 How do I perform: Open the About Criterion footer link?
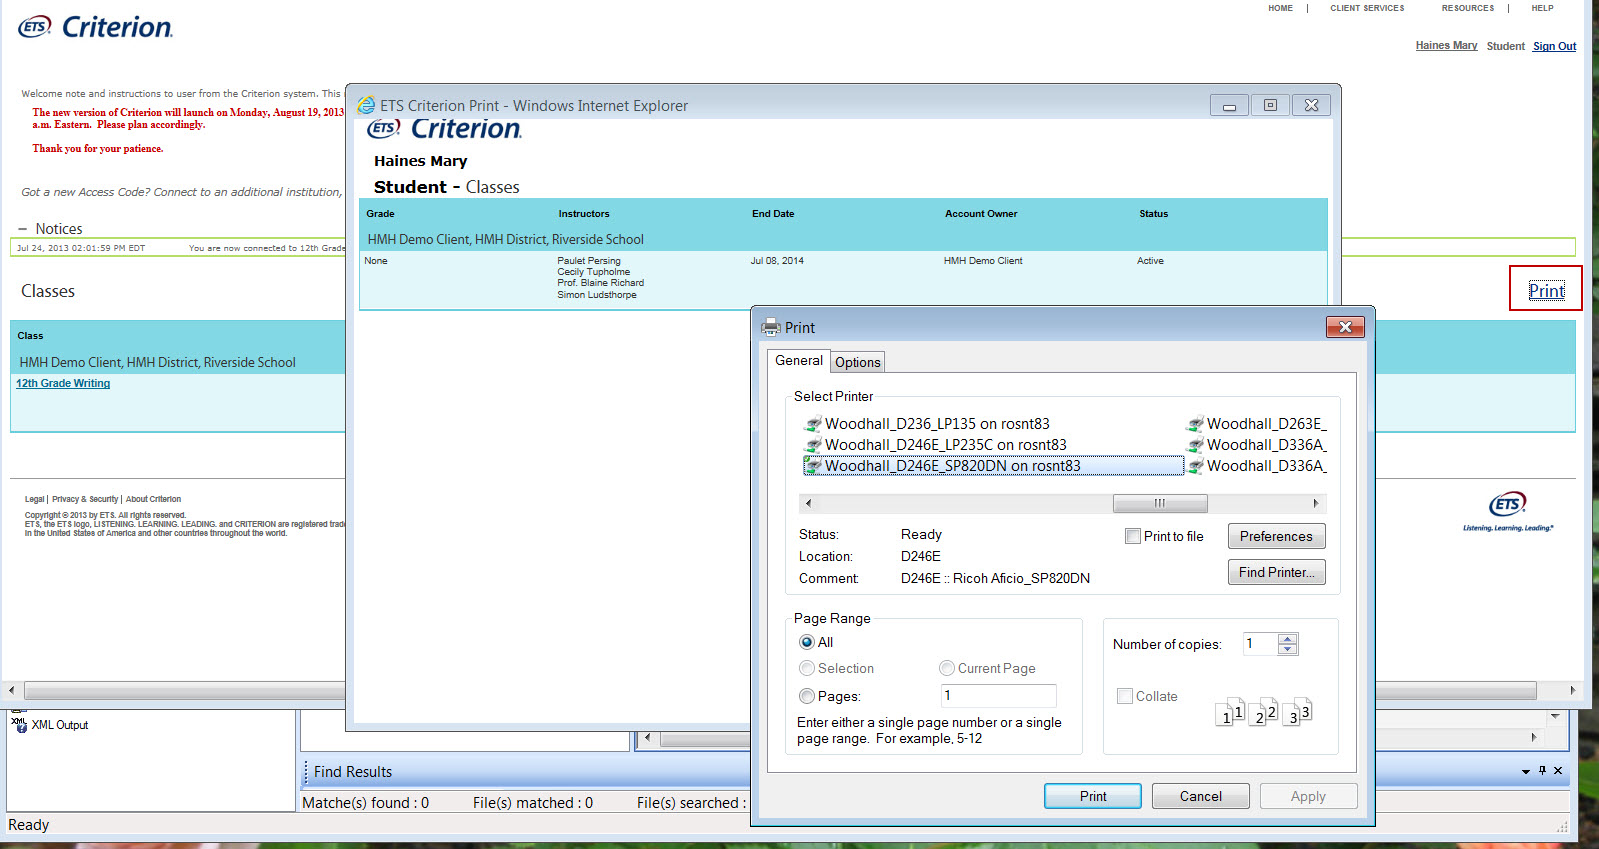pyautogui.click(x=153, y=499)
